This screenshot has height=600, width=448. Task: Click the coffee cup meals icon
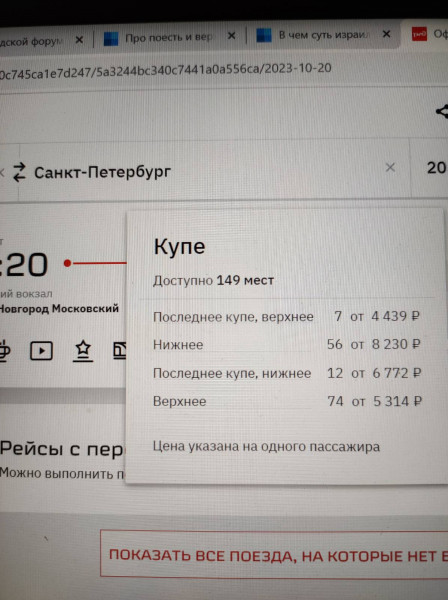click(5, 350)
